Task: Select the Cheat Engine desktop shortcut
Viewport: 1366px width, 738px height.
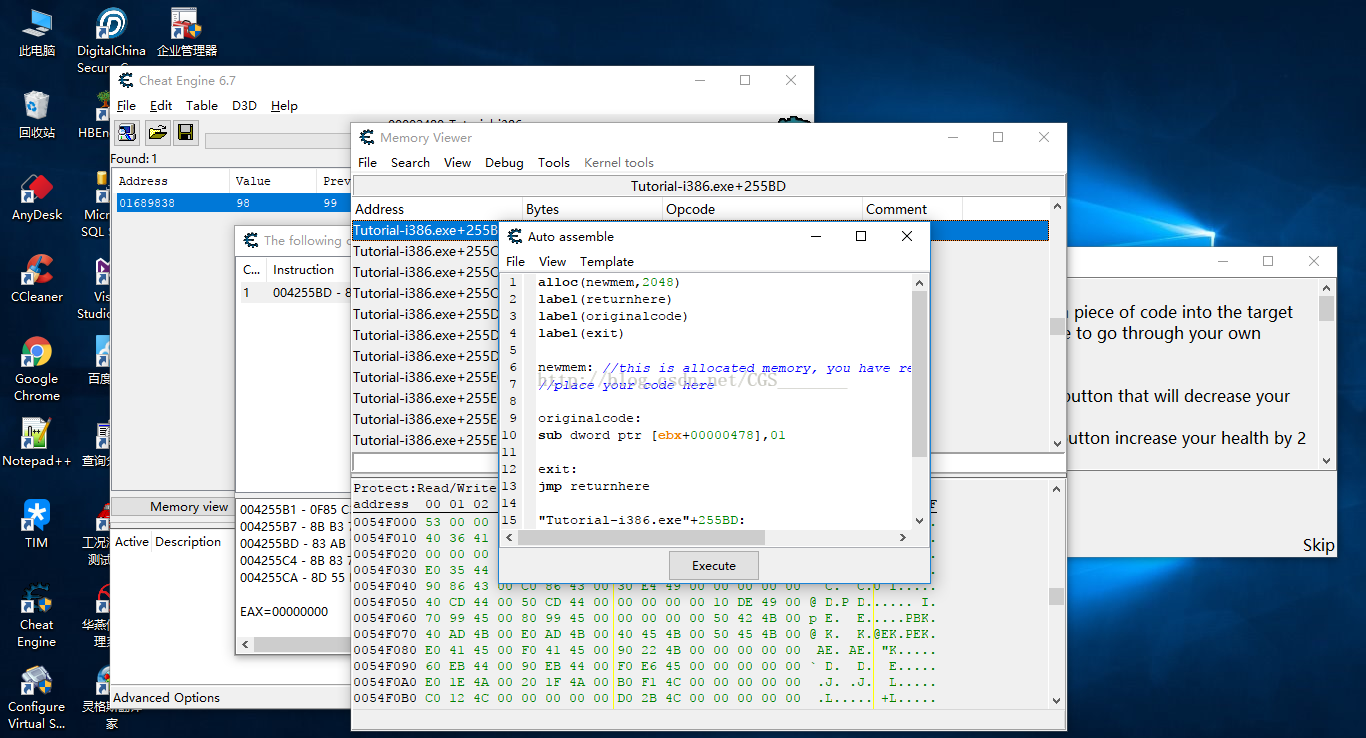Action: [37, 600]
